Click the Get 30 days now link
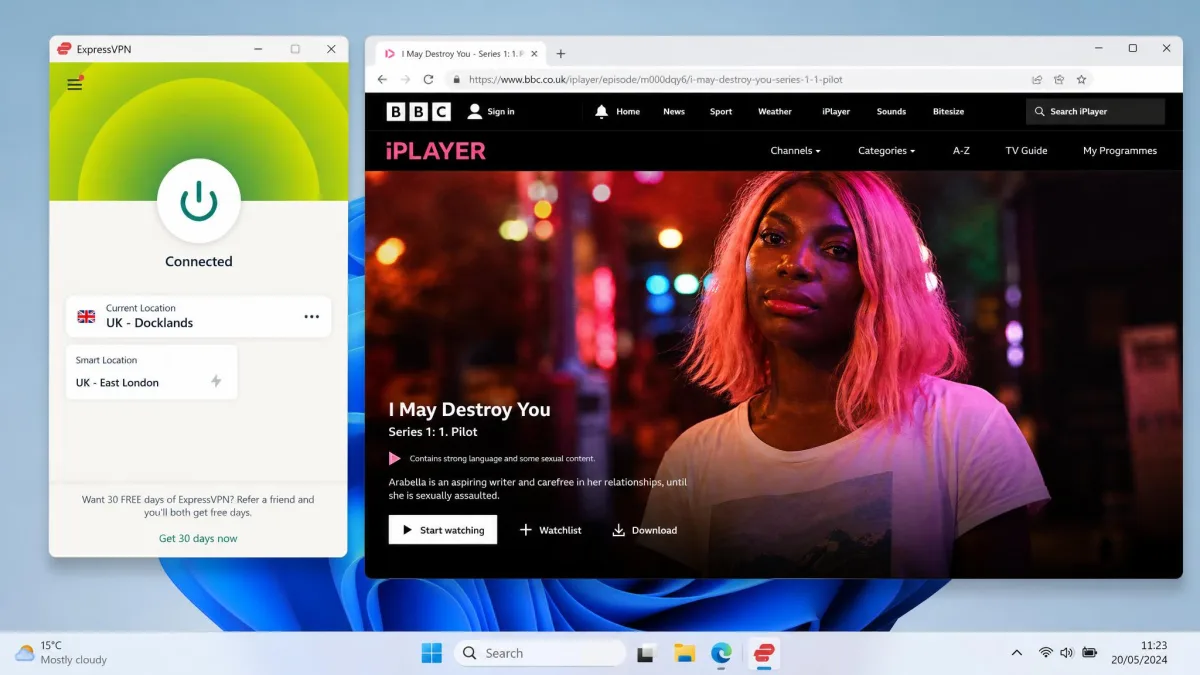This screenshot has height=675, width=1200. [198, 538]
